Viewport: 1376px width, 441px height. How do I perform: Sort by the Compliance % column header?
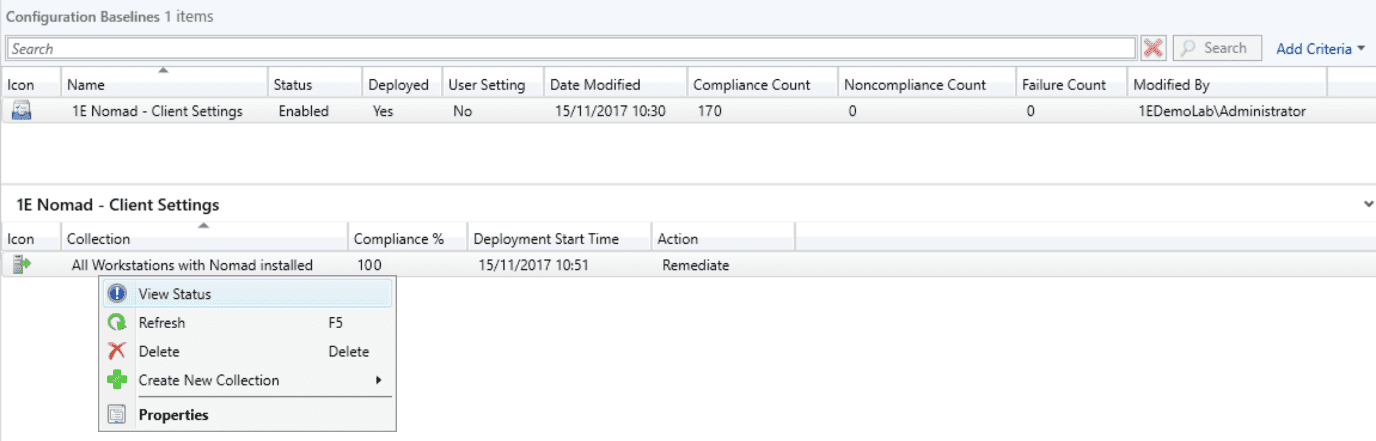(x=407, y=239)
